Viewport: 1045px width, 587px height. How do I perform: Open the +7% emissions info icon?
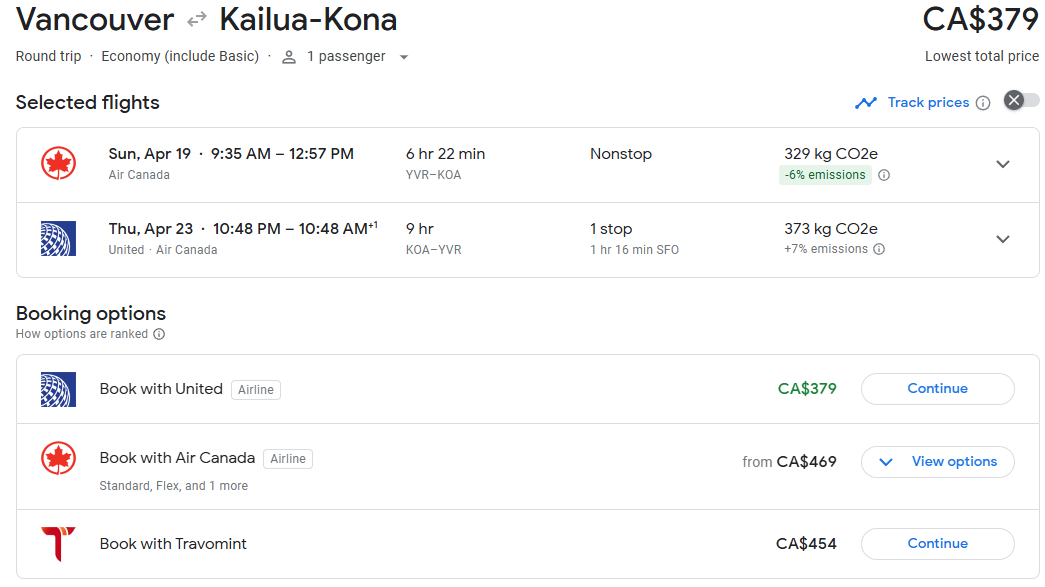click(x=879, y=250)
